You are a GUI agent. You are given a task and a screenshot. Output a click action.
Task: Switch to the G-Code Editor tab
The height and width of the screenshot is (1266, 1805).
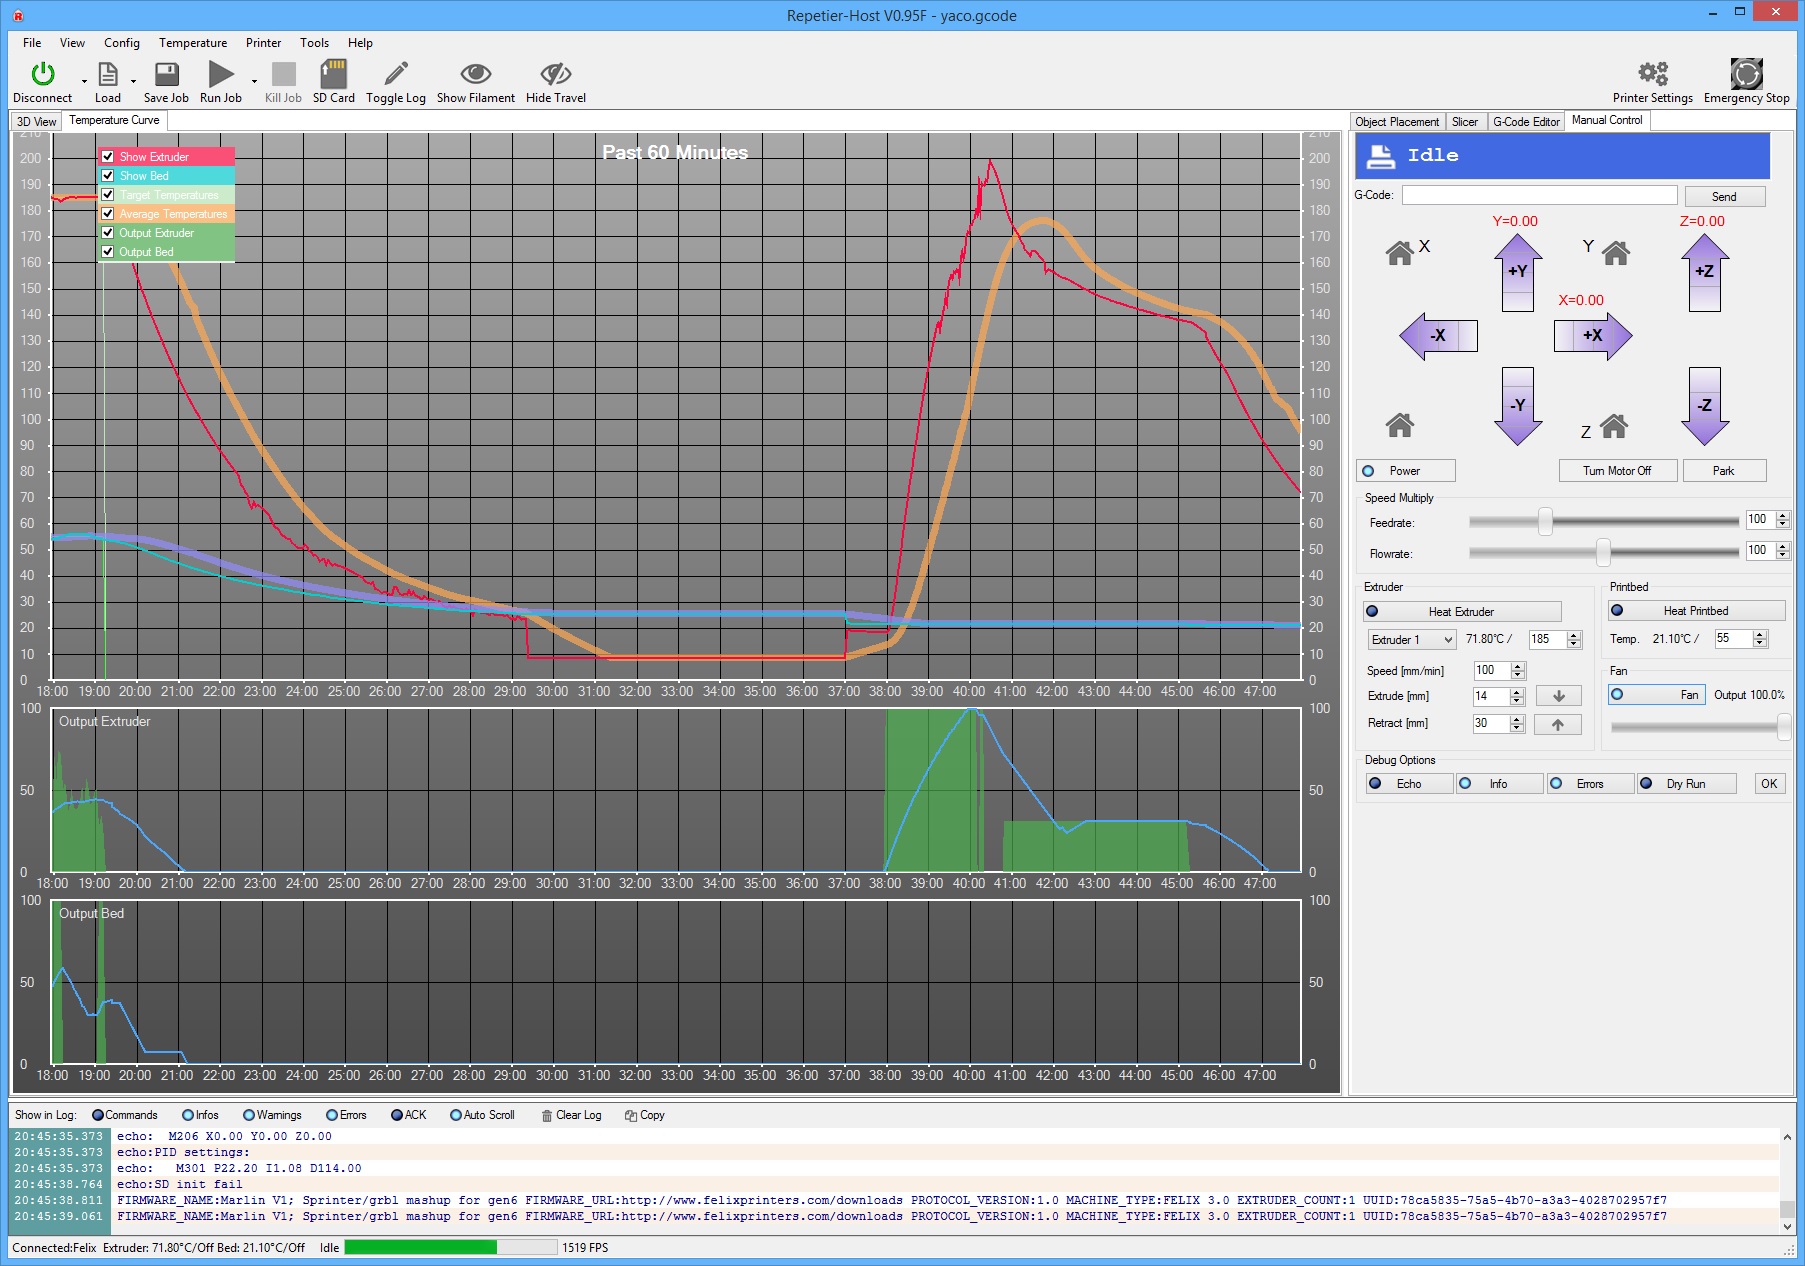[x=1526, y=122]
